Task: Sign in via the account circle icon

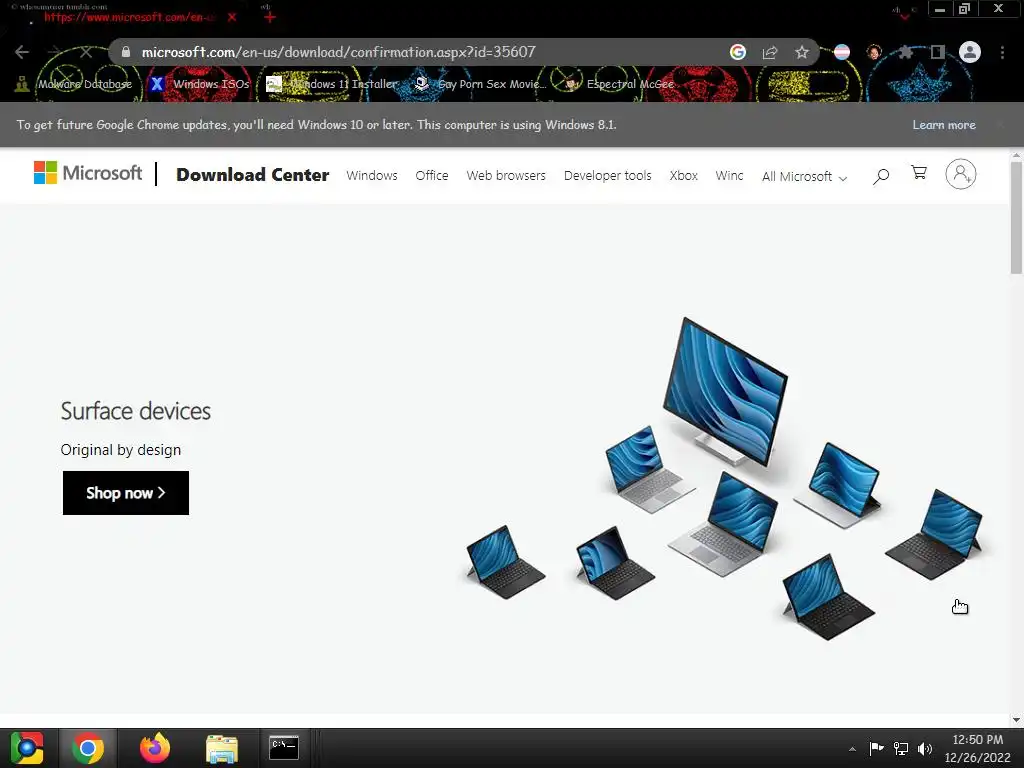Action: click(x=961, y=174)
